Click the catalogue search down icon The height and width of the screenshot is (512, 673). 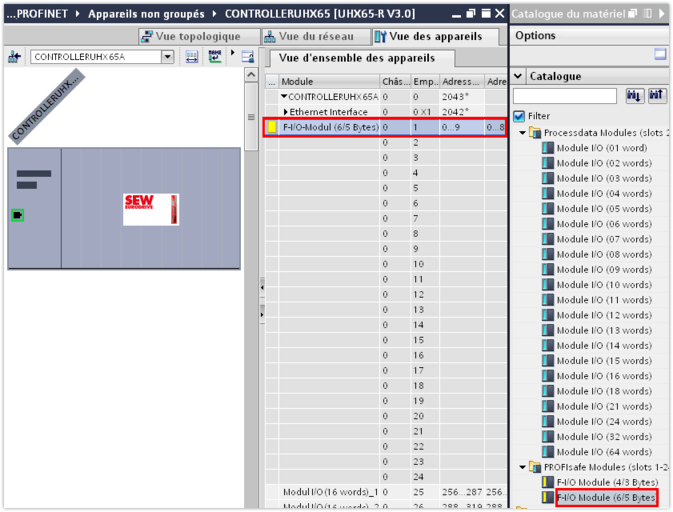[634, 96]
